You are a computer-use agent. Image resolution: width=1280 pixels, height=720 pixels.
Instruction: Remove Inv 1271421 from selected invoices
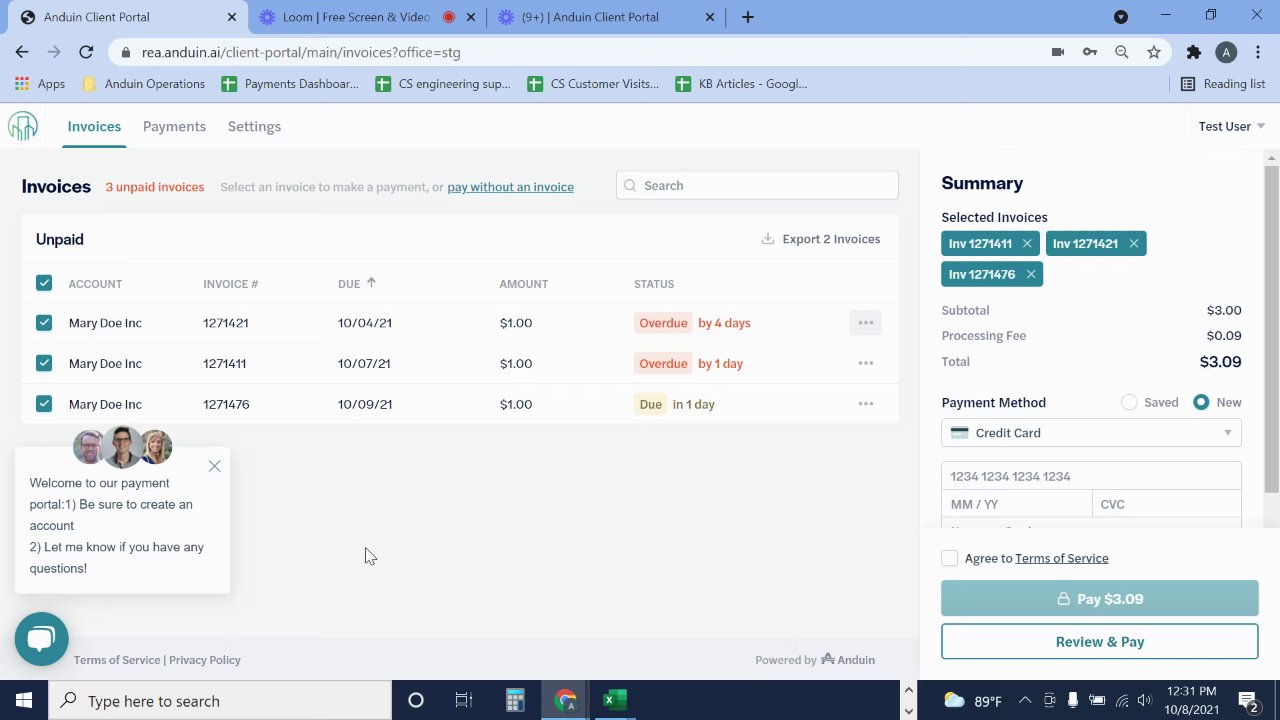(1133, 243)
